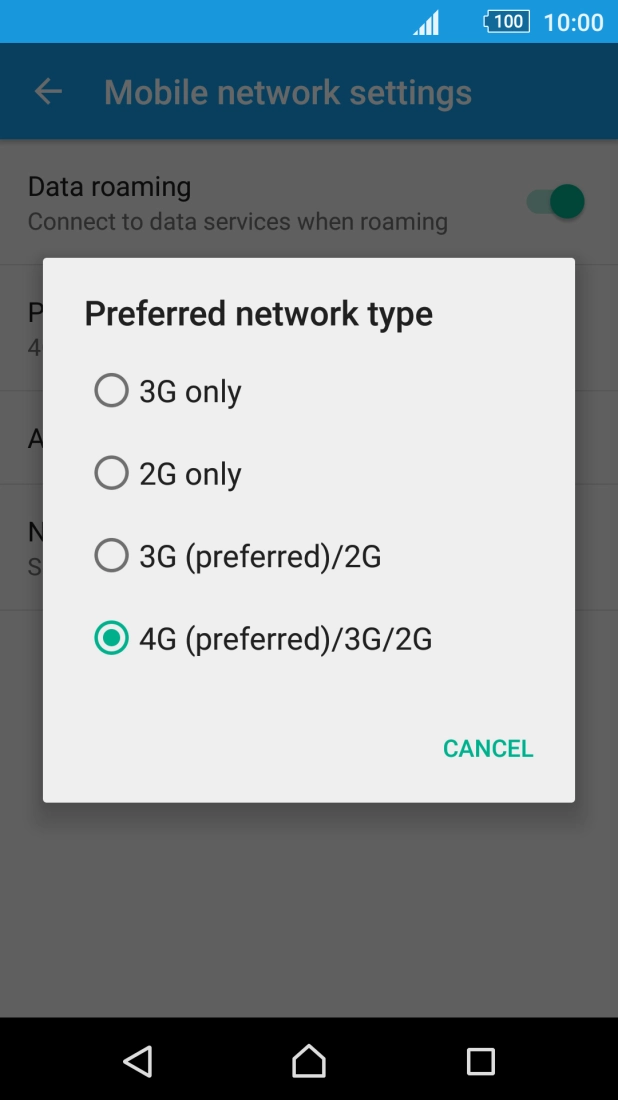Dismiss the dialog with CANCEL
This screenshot has height=1100, width=618.
tap(487, 748)
